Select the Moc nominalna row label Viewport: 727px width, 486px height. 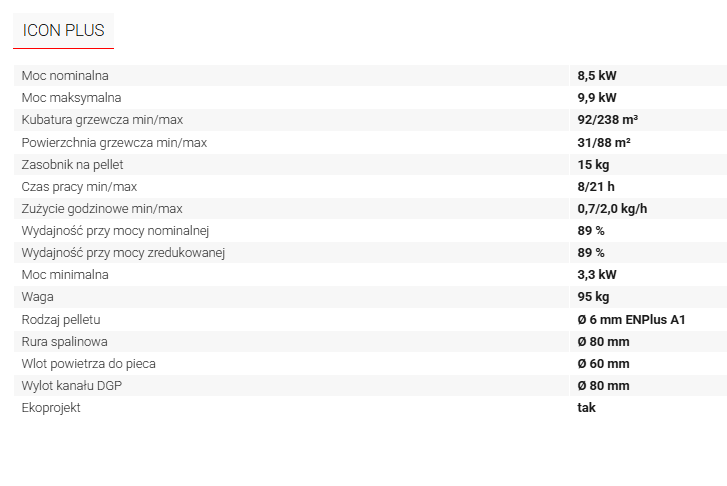pyautogui.click(x=65, y=76)
